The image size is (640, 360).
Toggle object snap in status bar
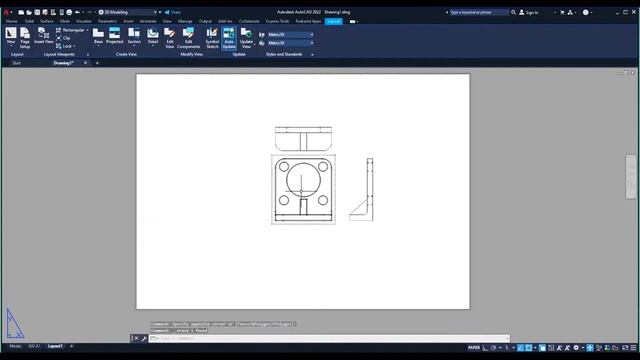pos(529,348)
